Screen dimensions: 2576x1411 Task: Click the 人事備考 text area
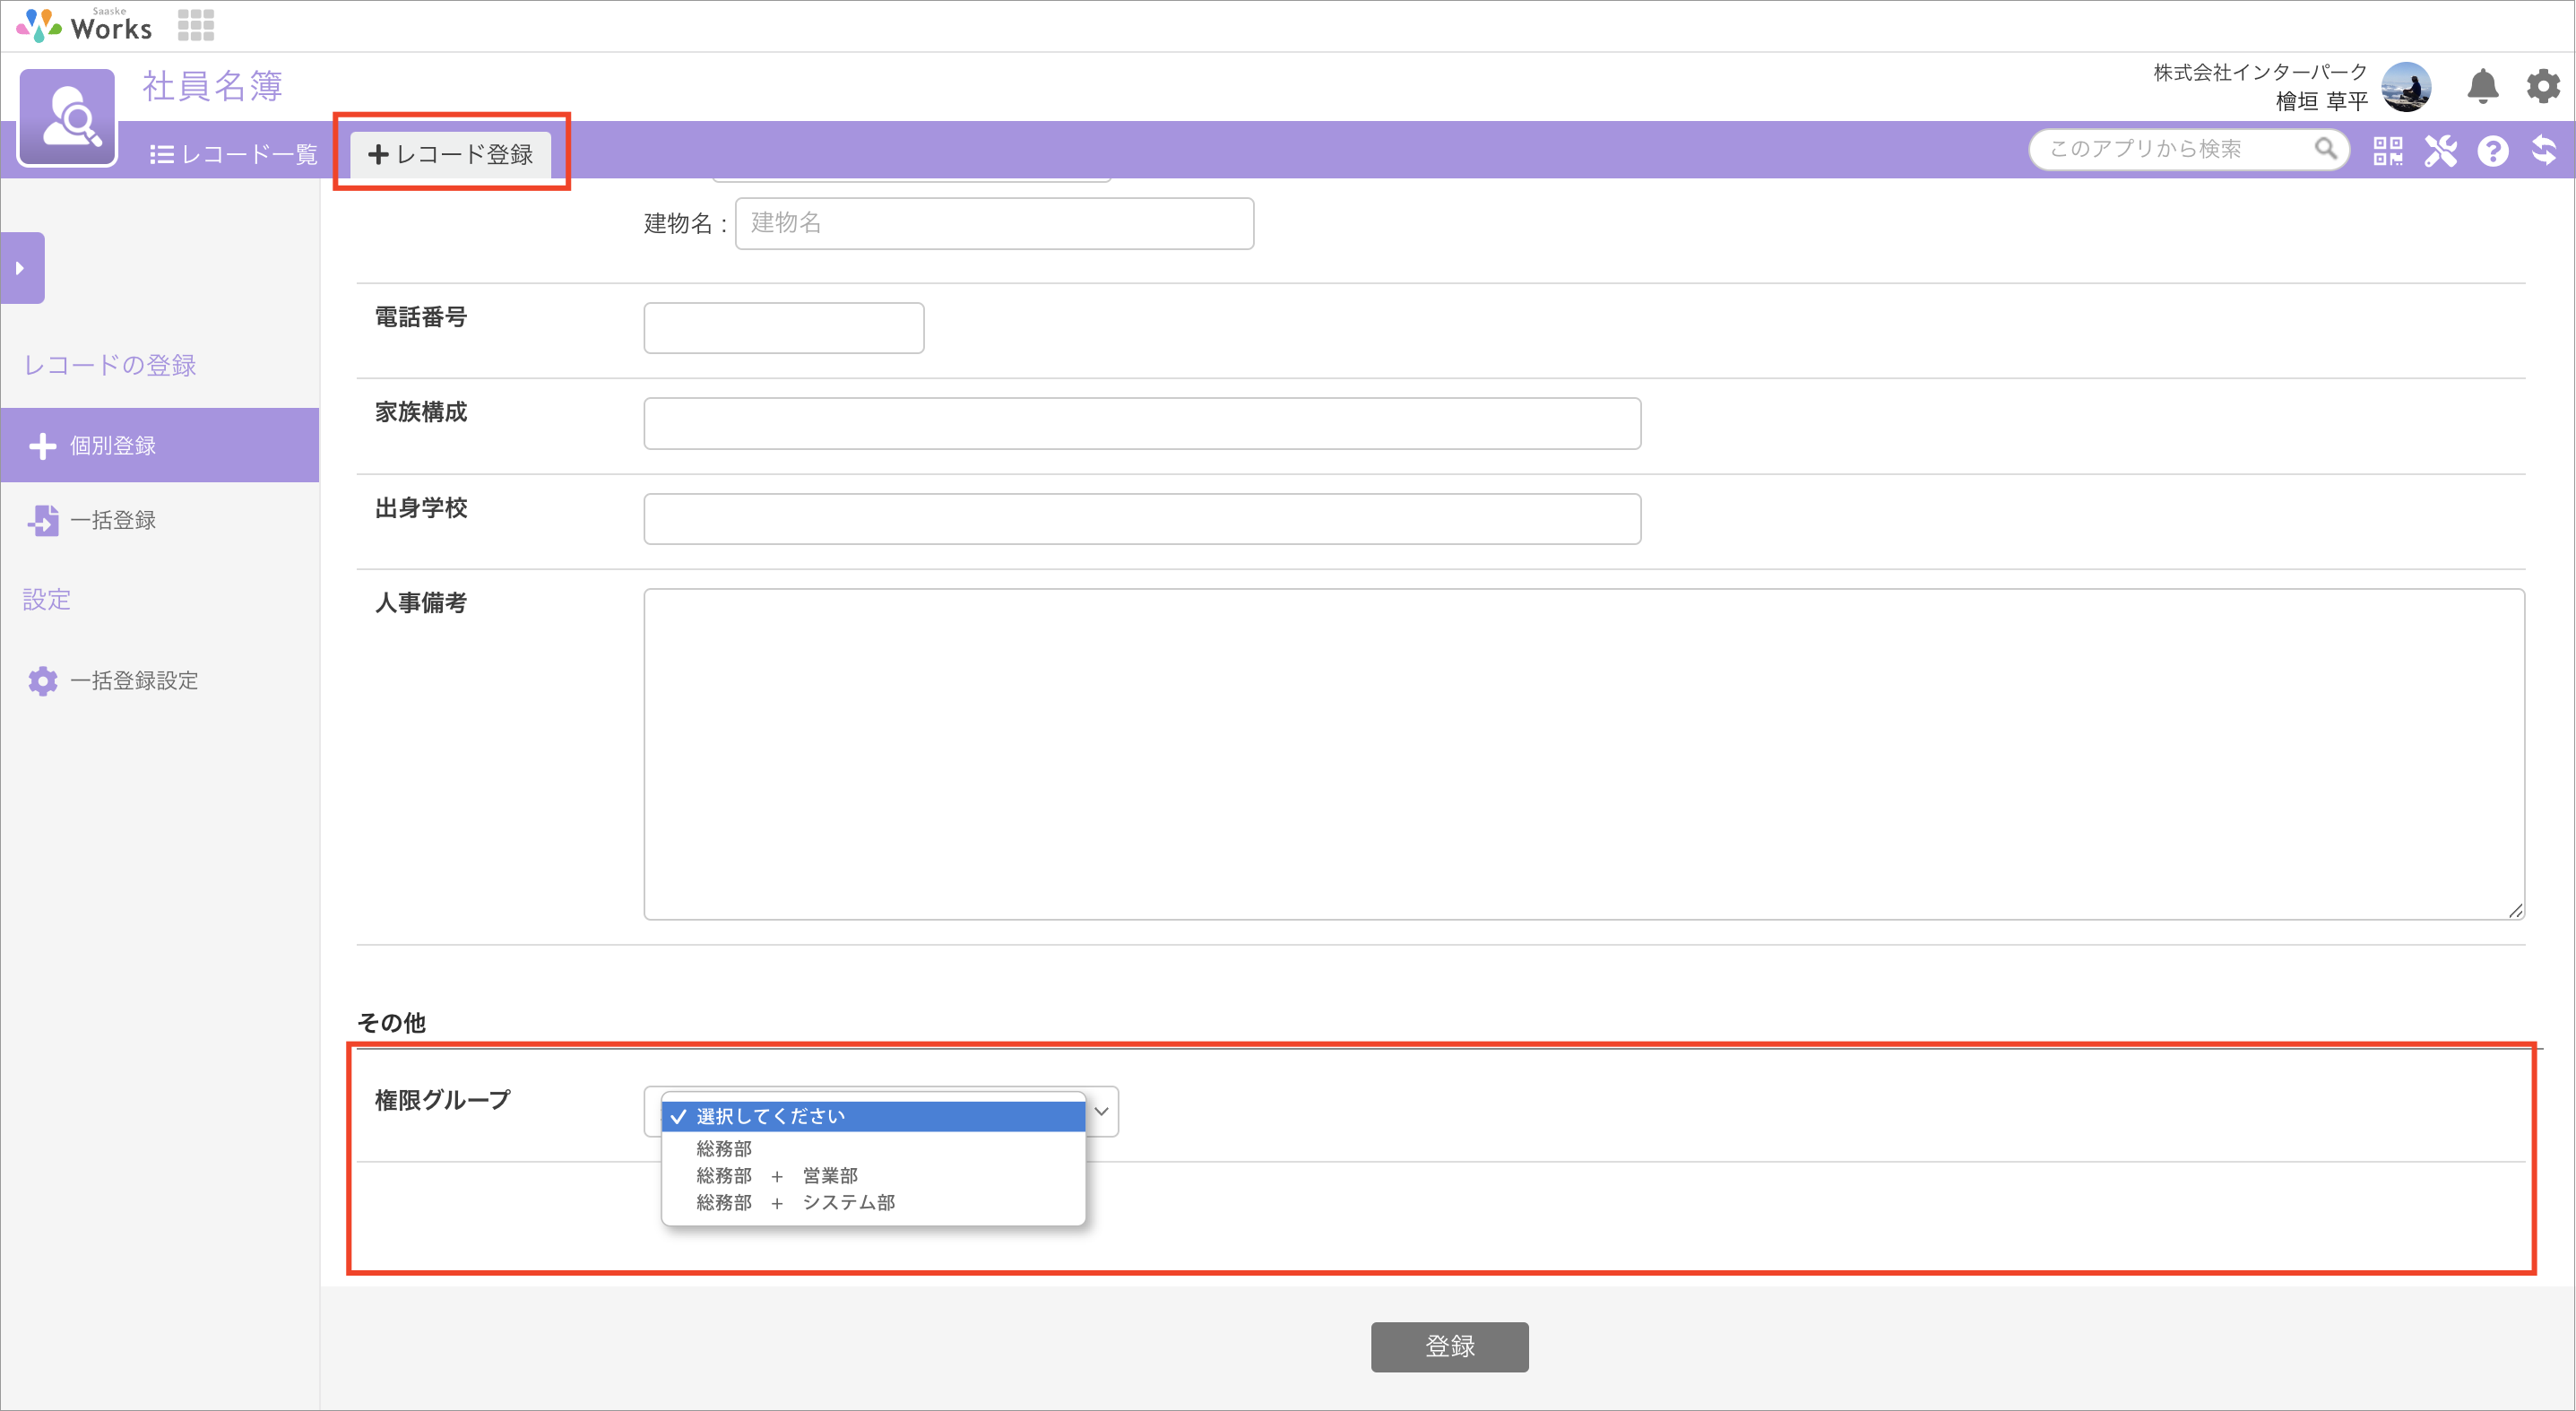point(1584,754)
